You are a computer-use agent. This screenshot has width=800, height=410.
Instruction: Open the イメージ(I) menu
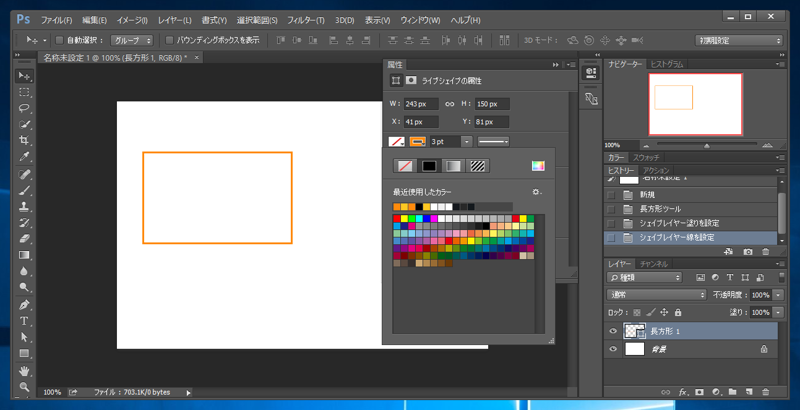tap(132, 20)
